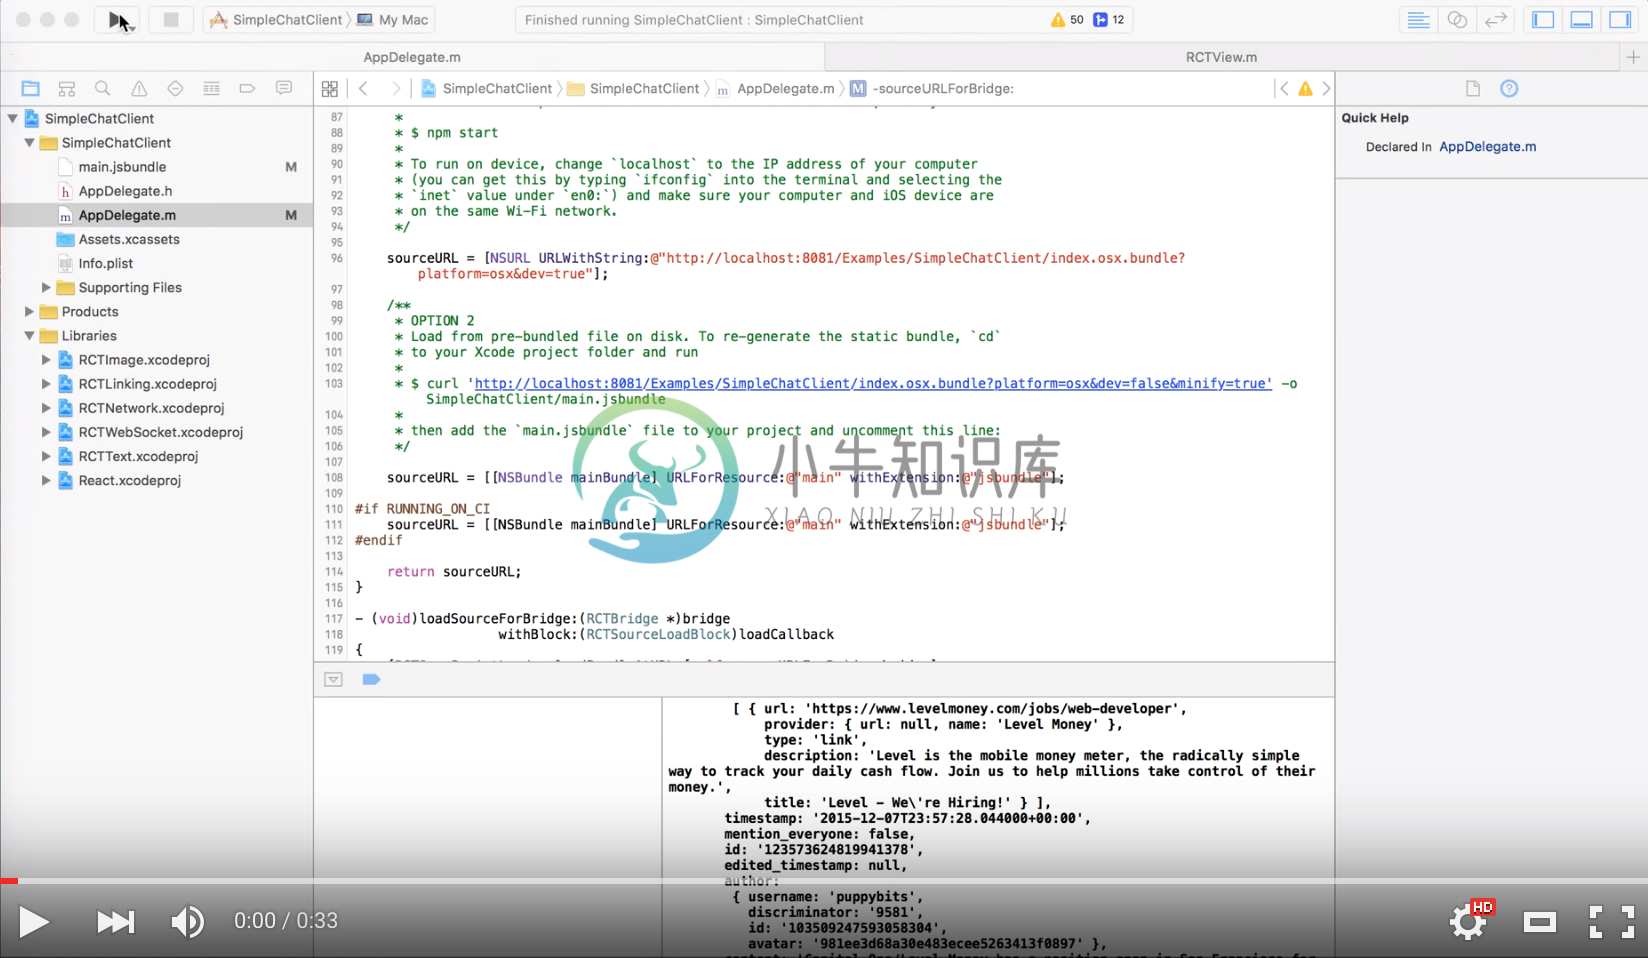Image resolution: width=1648 pixels, height=958 pixels.
Task: Expand RCTText.xcodeproj disclosure triangle
Action: pyautogui.click(x=46, y=456)
